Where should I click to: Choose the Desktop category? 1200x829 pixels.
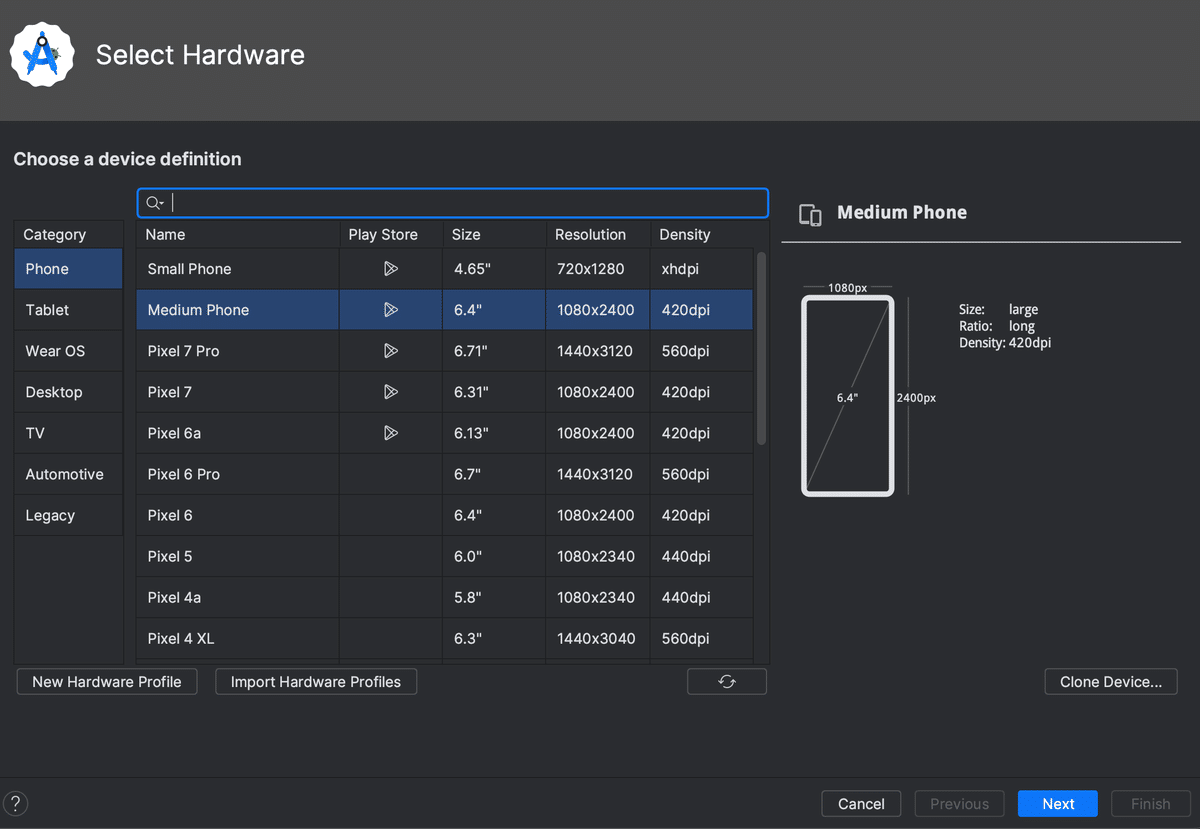pyautogui.click(x=68, y=392)
